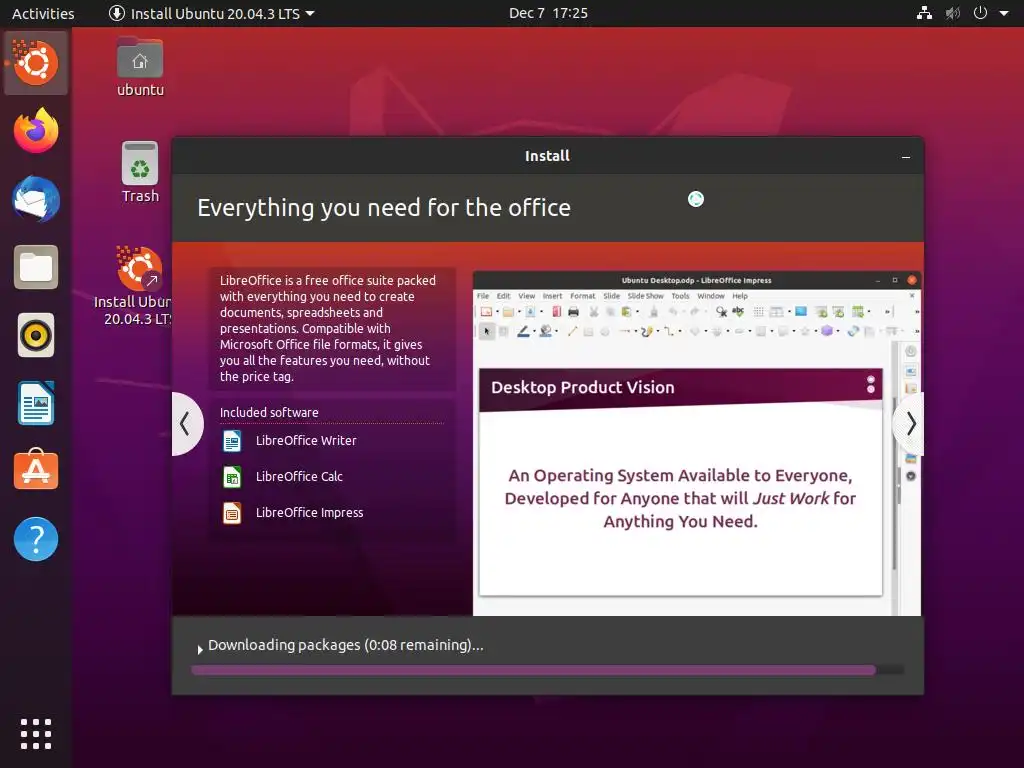1024x768 pixels.
Task: Show the applications grid
Action: click(36, 733)
